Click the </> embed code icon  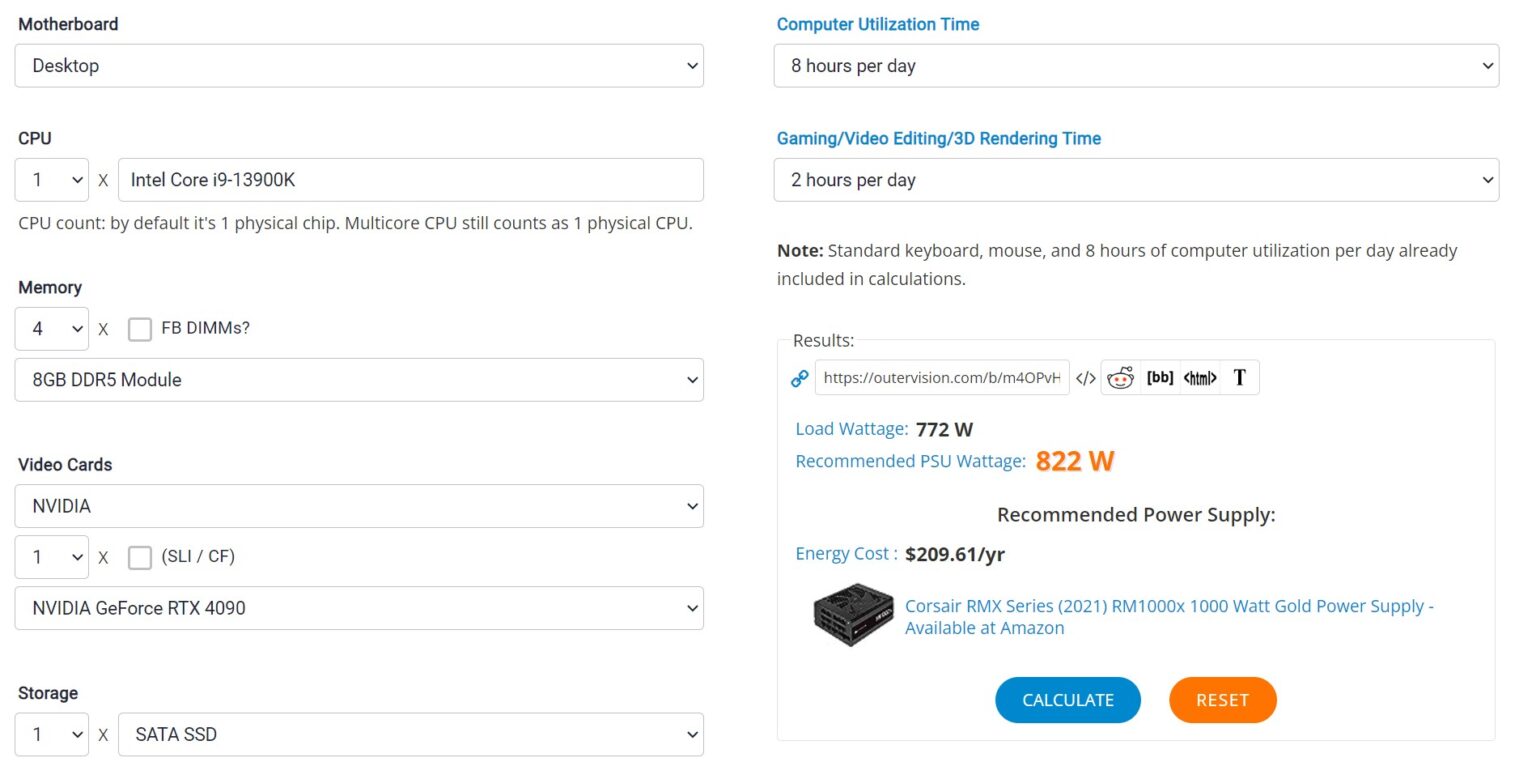coord(1085,378)
